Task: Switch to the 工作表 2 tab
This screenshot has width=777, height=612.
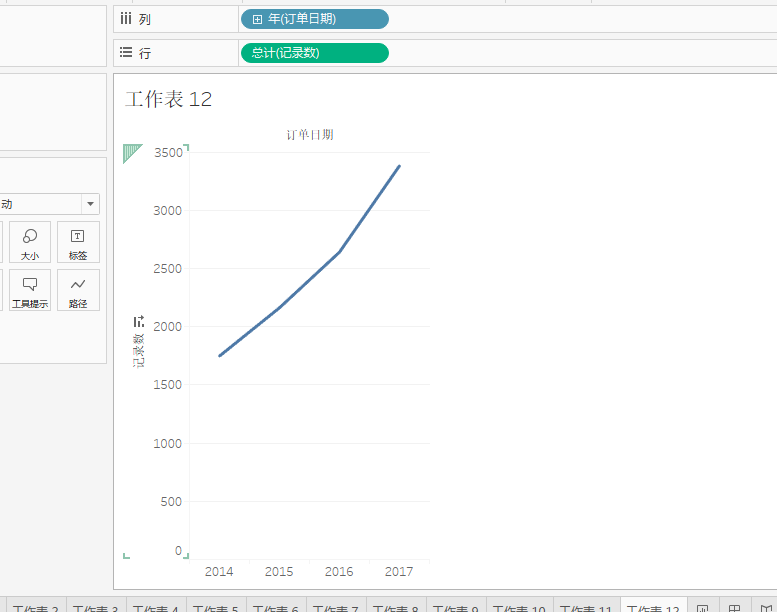Action: pos(36,607)
